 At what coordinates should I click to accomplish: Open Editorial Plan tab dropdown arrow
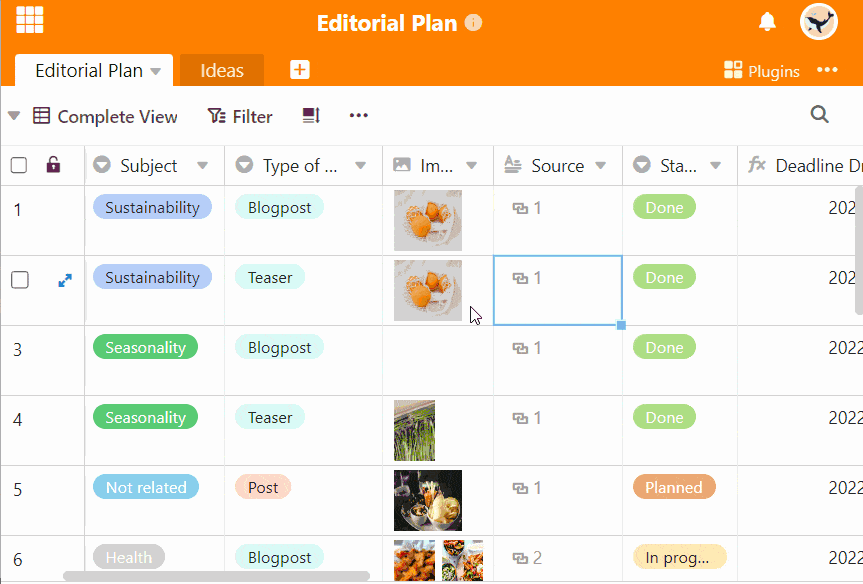(156, 72)
